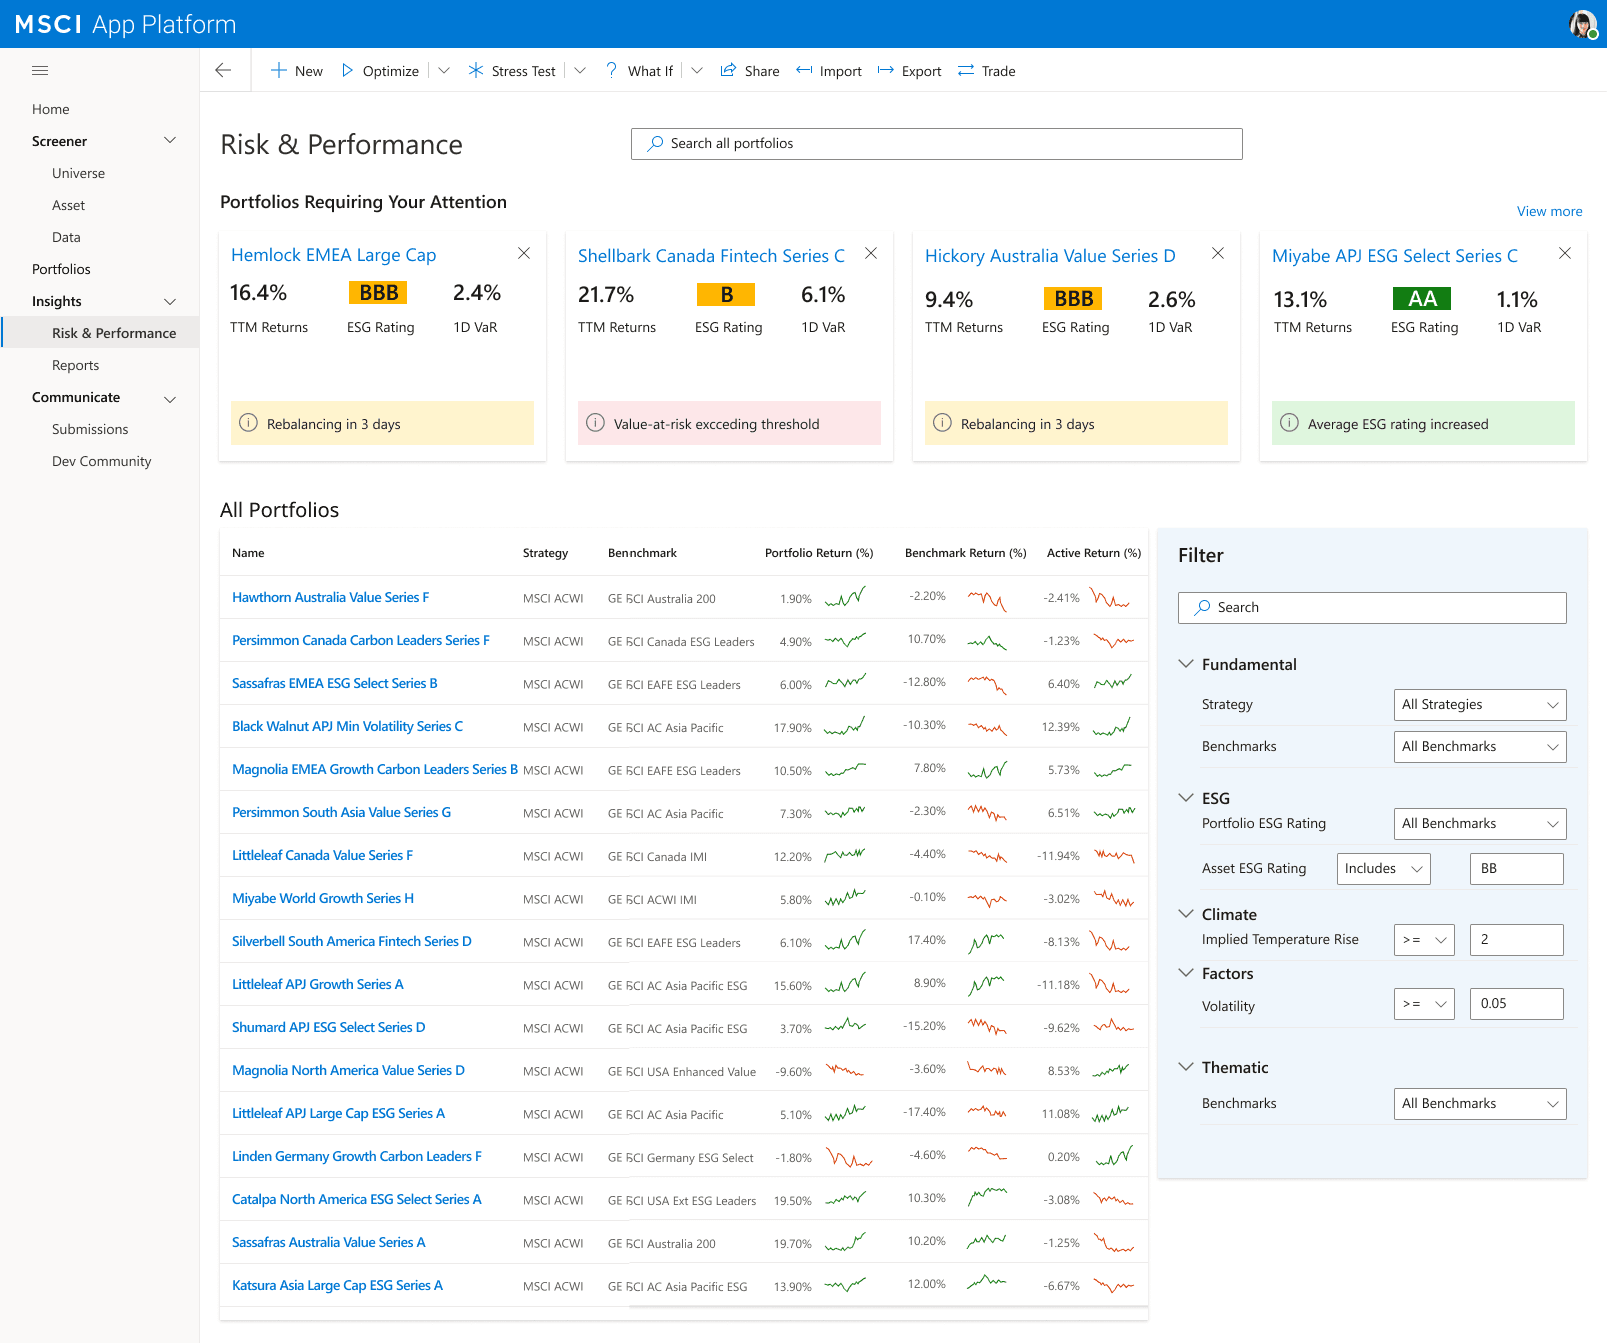
Task: Open the Volatility operator dropdown
Action: click(x=1424, y=1004)
